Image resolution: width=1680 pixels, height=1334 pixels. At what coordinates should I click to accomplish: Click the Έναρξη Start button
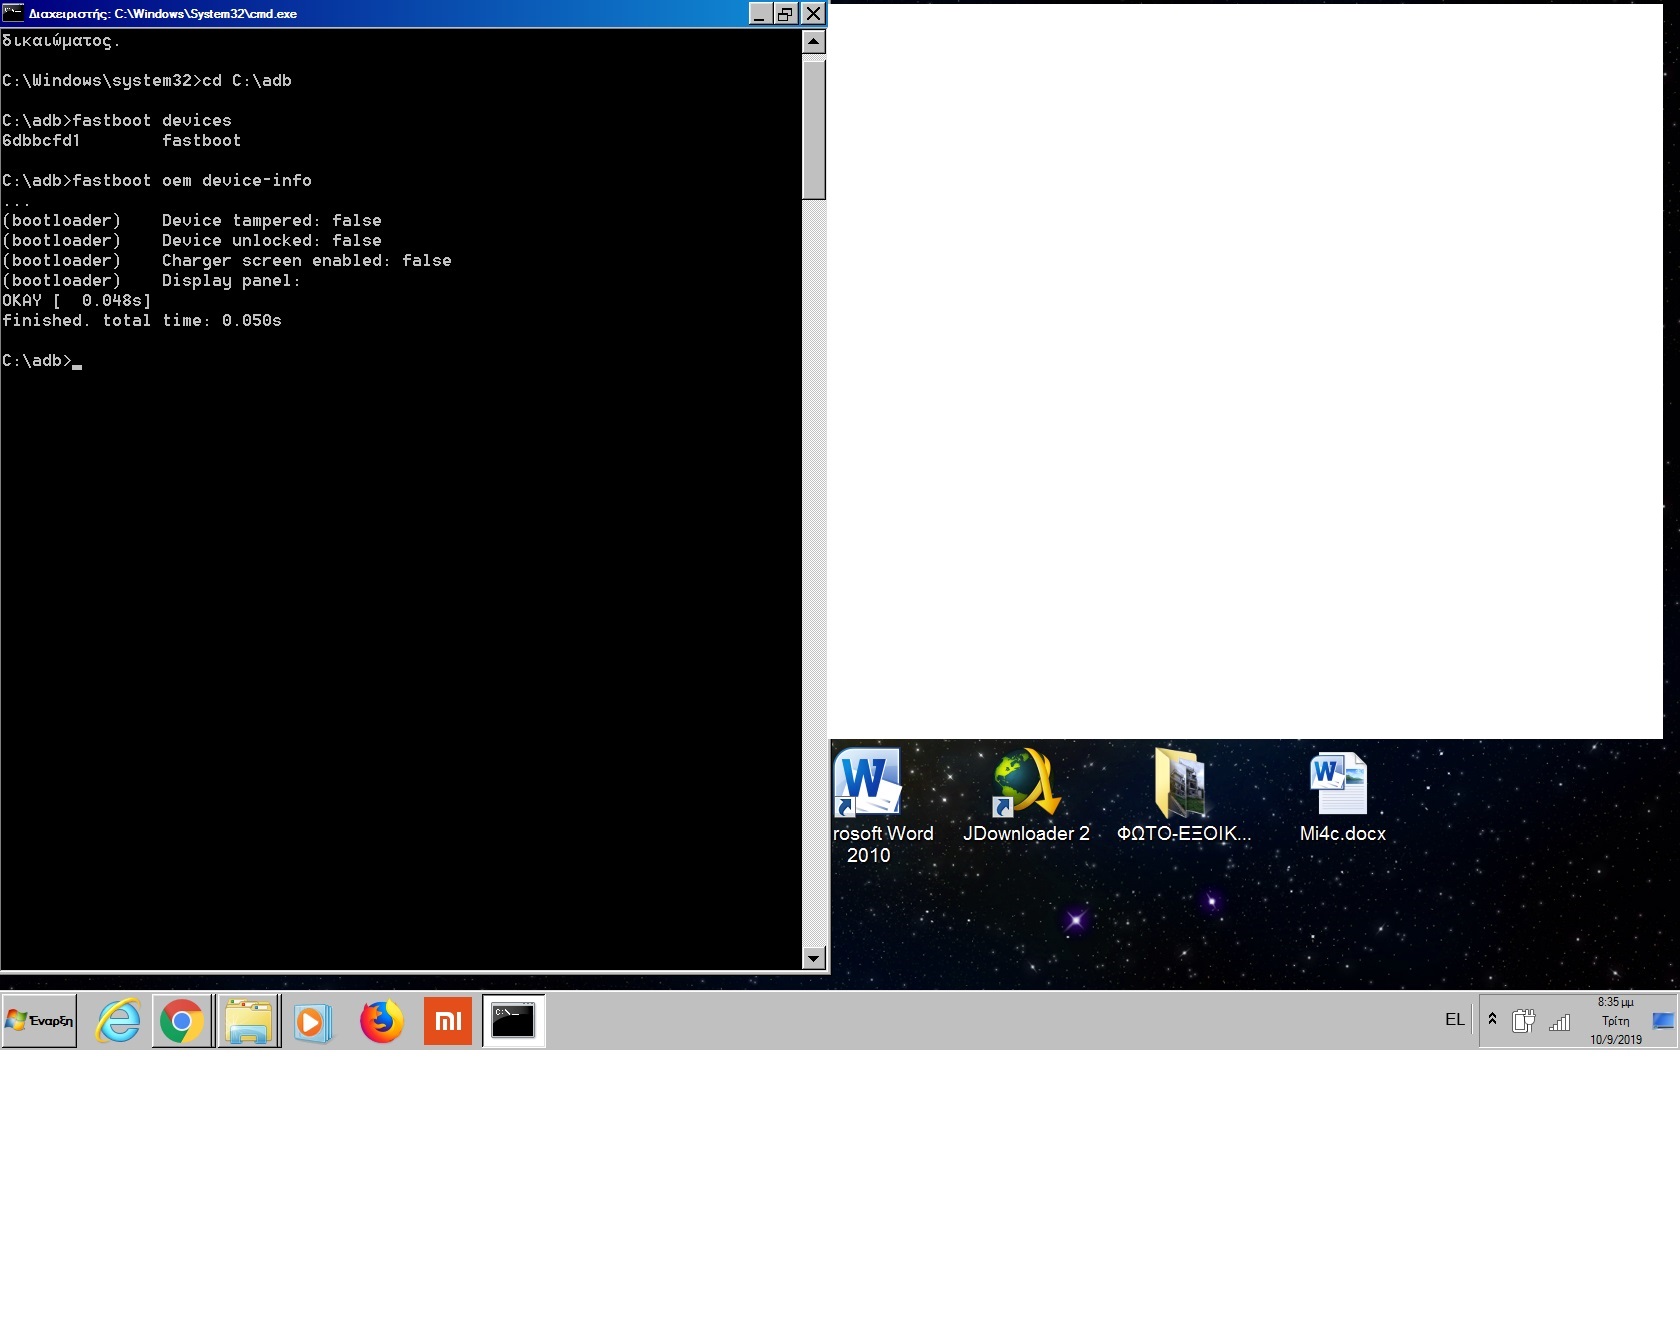pos(39,1021)
